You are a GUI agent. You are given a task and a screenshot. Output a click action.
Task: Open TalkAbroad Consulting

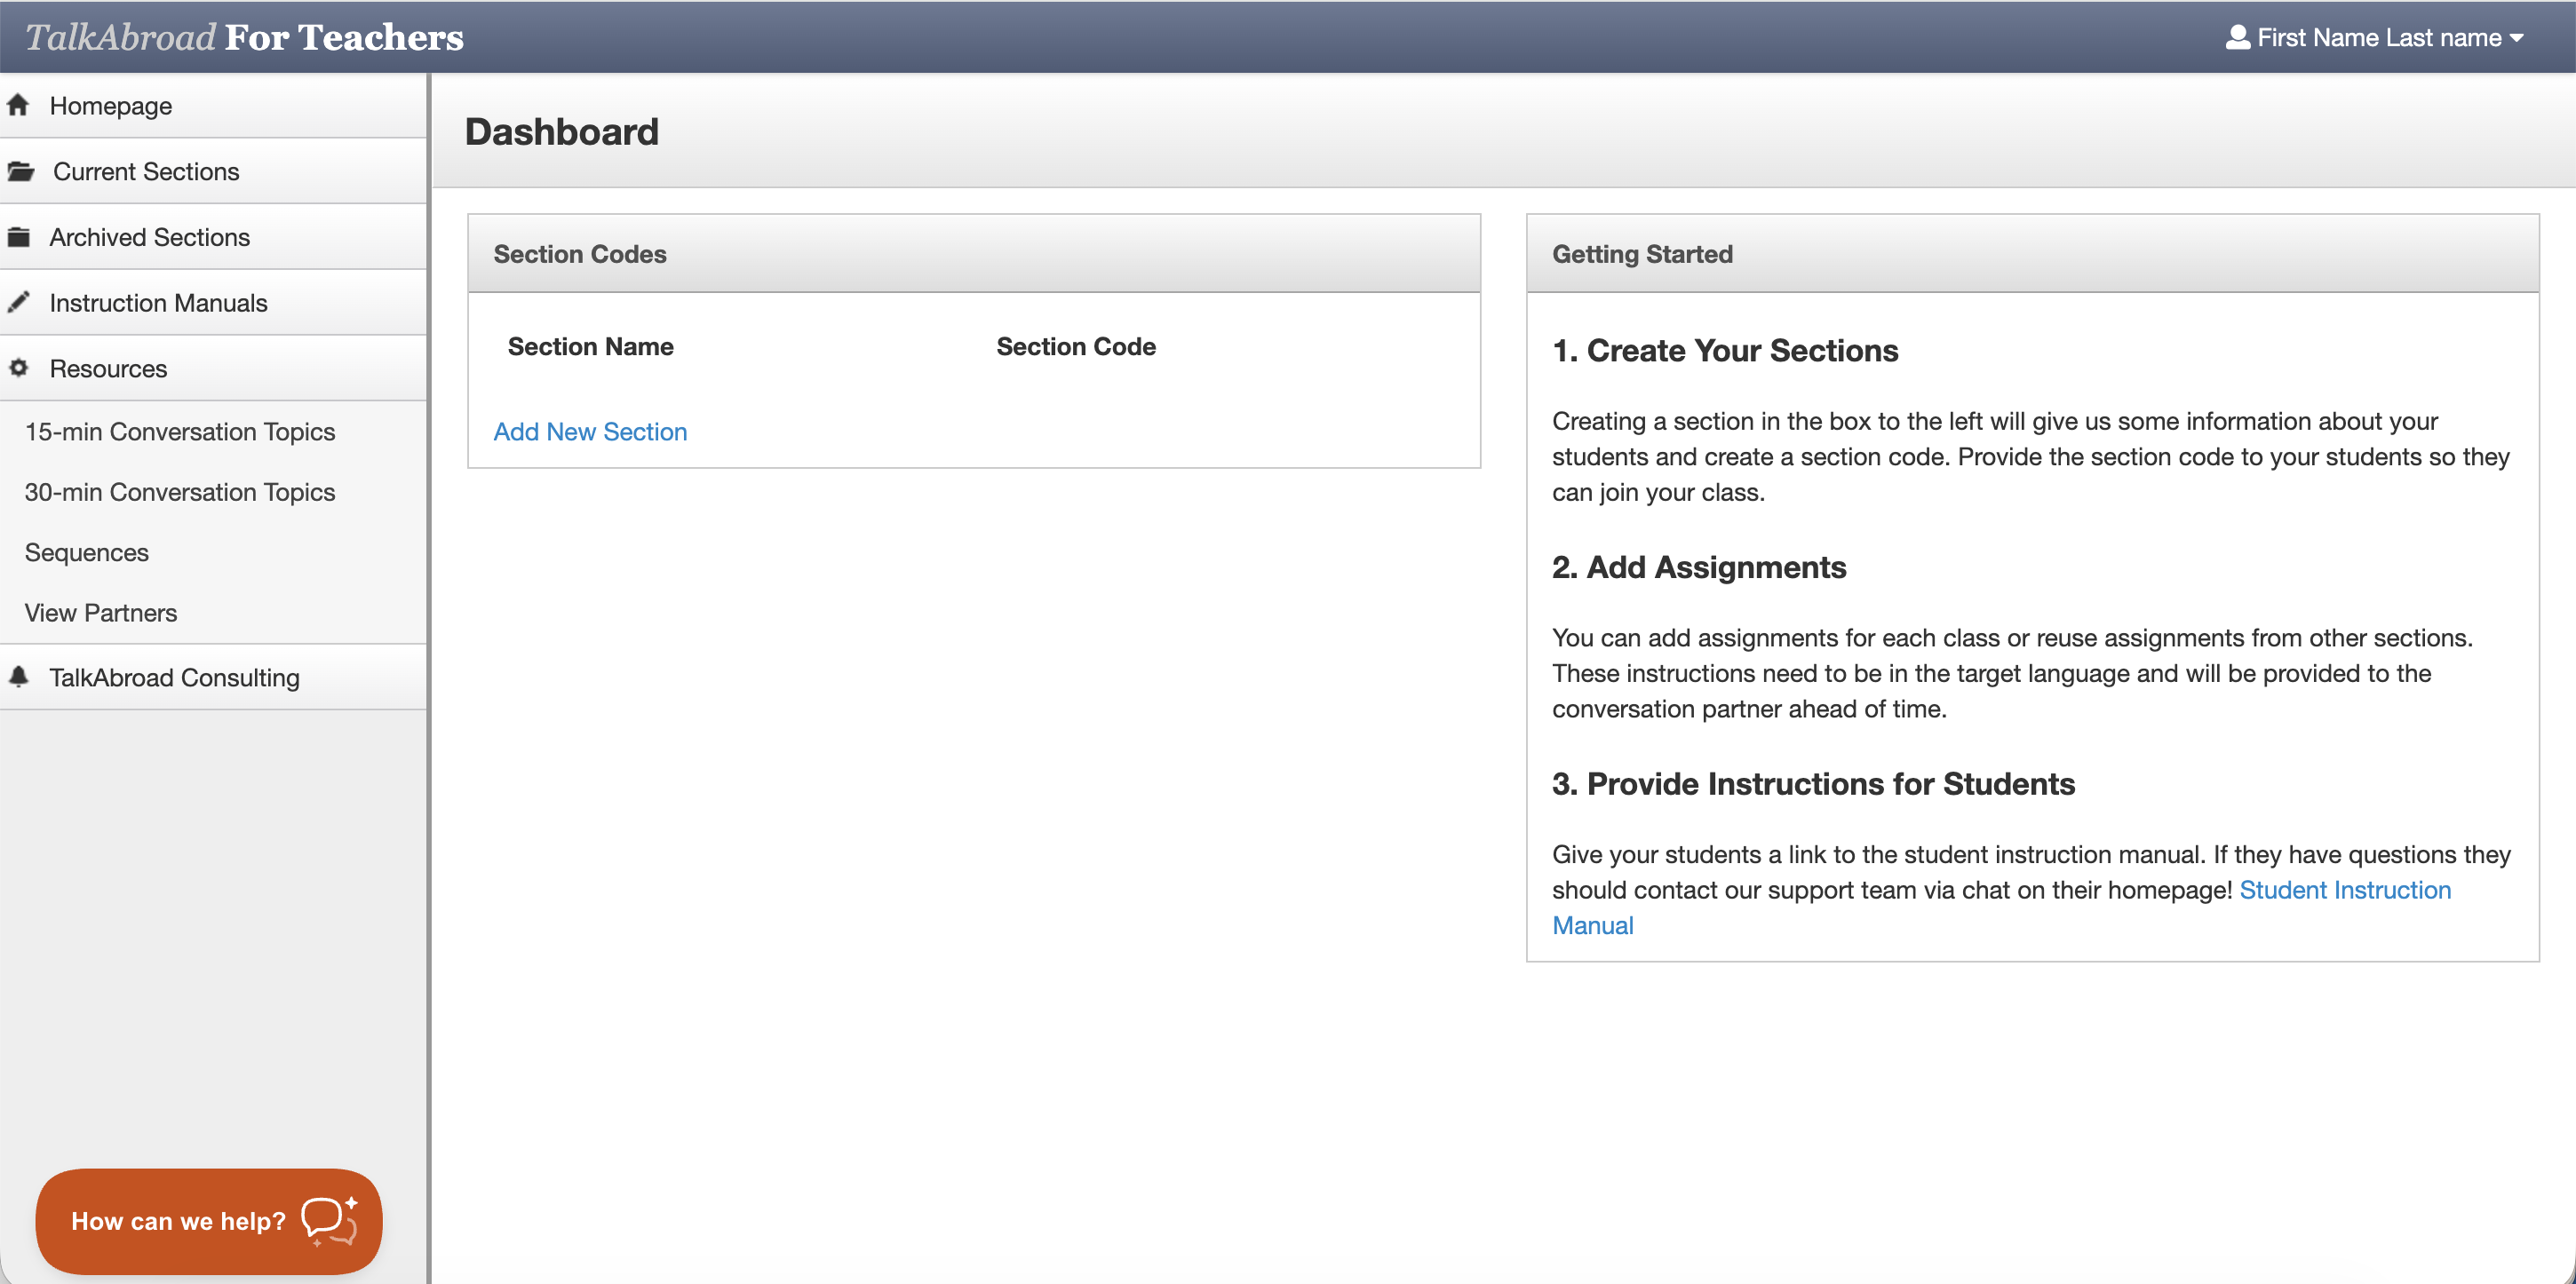(213, 677)
